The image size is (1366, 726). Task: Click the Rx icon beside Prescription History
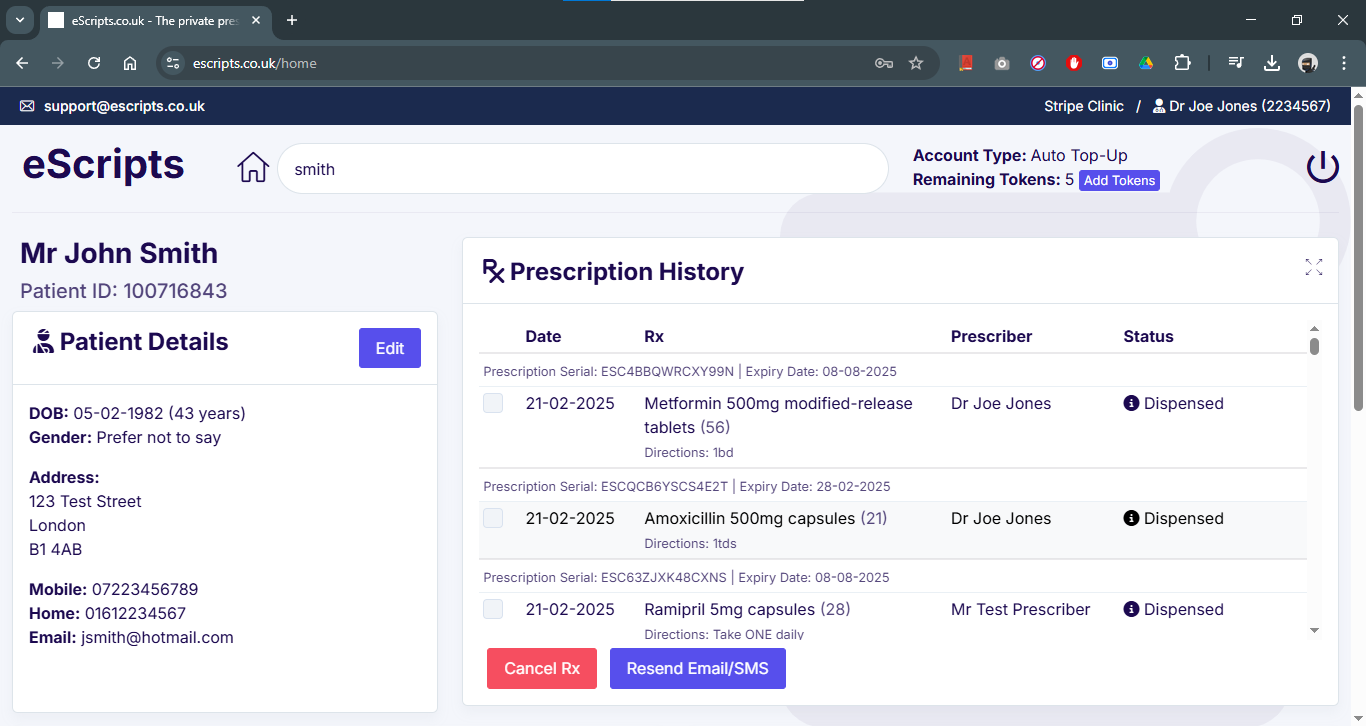tap(493, 271)
